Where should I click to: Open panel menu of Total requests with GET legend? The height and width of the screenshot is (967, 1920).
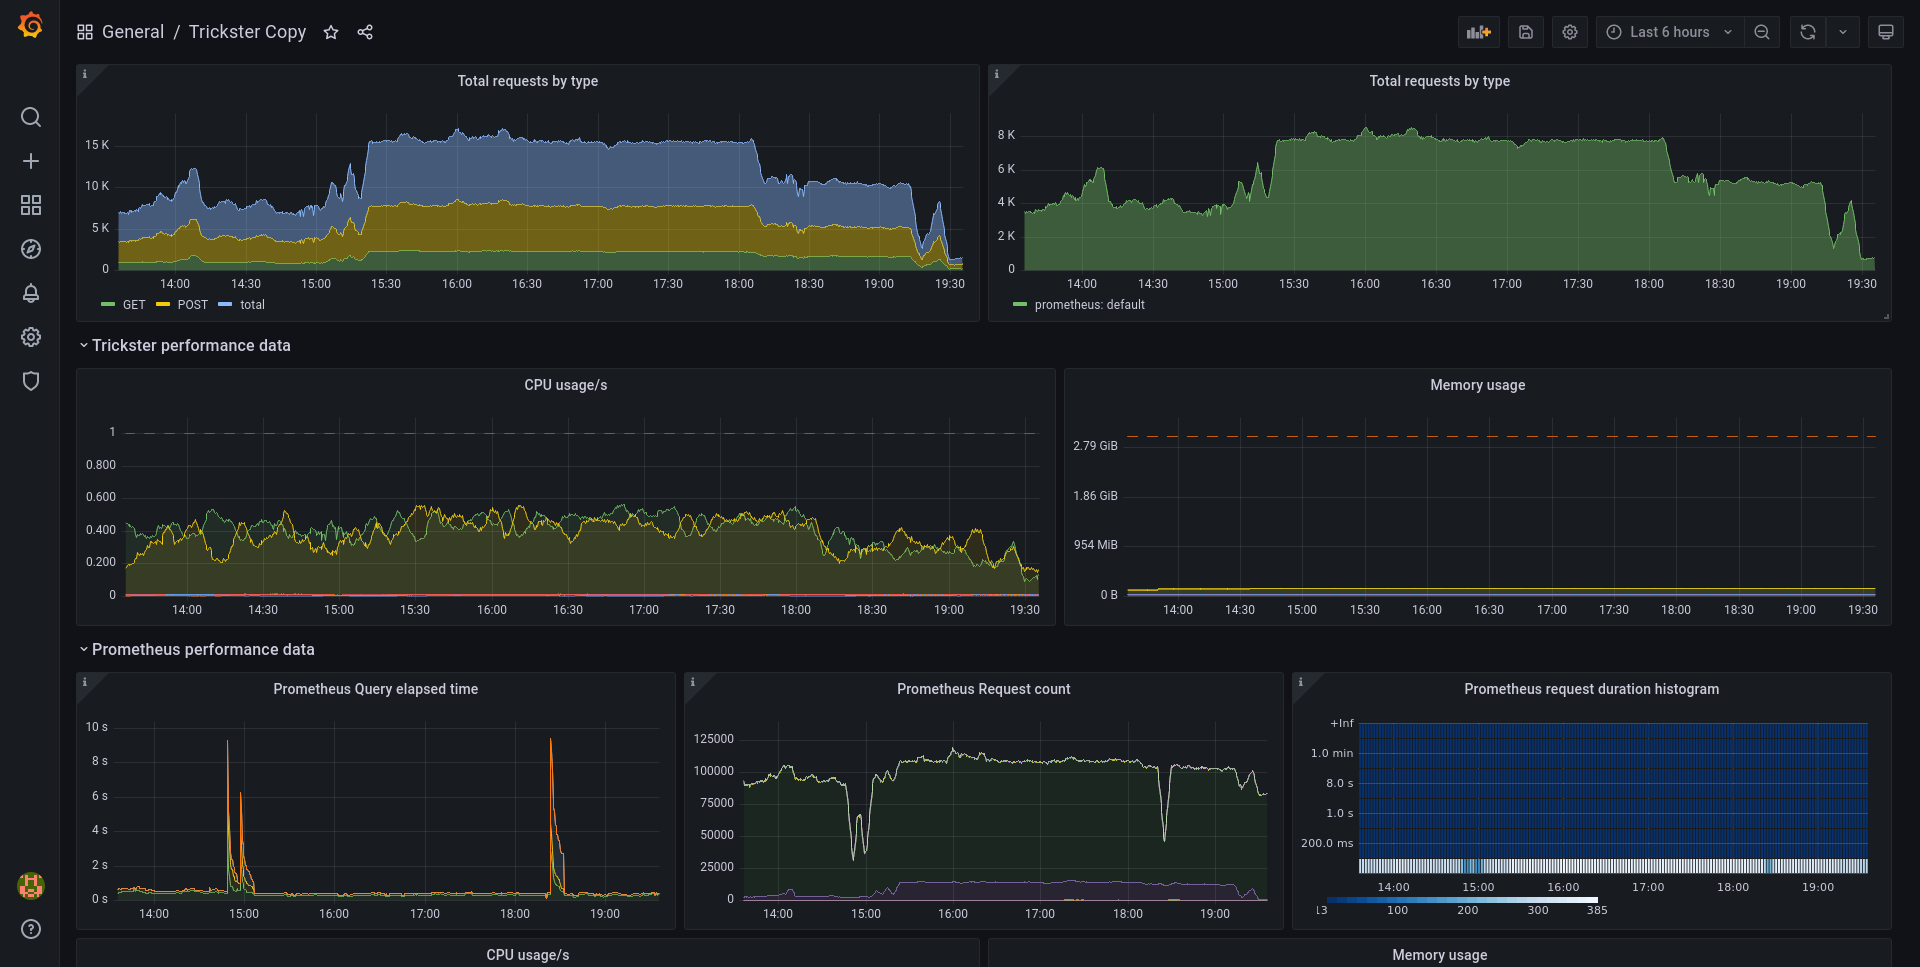[528, 81]
